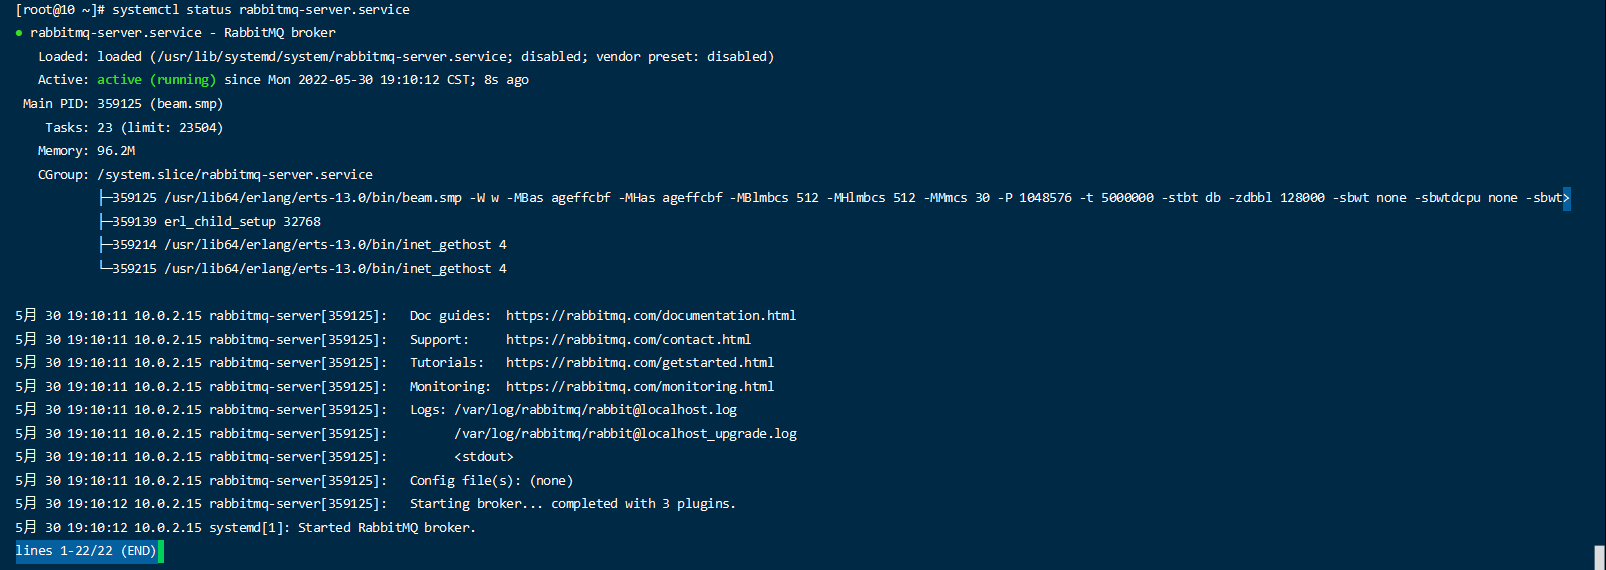Select the 359215 inet_gethost process entry

[309, 269]
